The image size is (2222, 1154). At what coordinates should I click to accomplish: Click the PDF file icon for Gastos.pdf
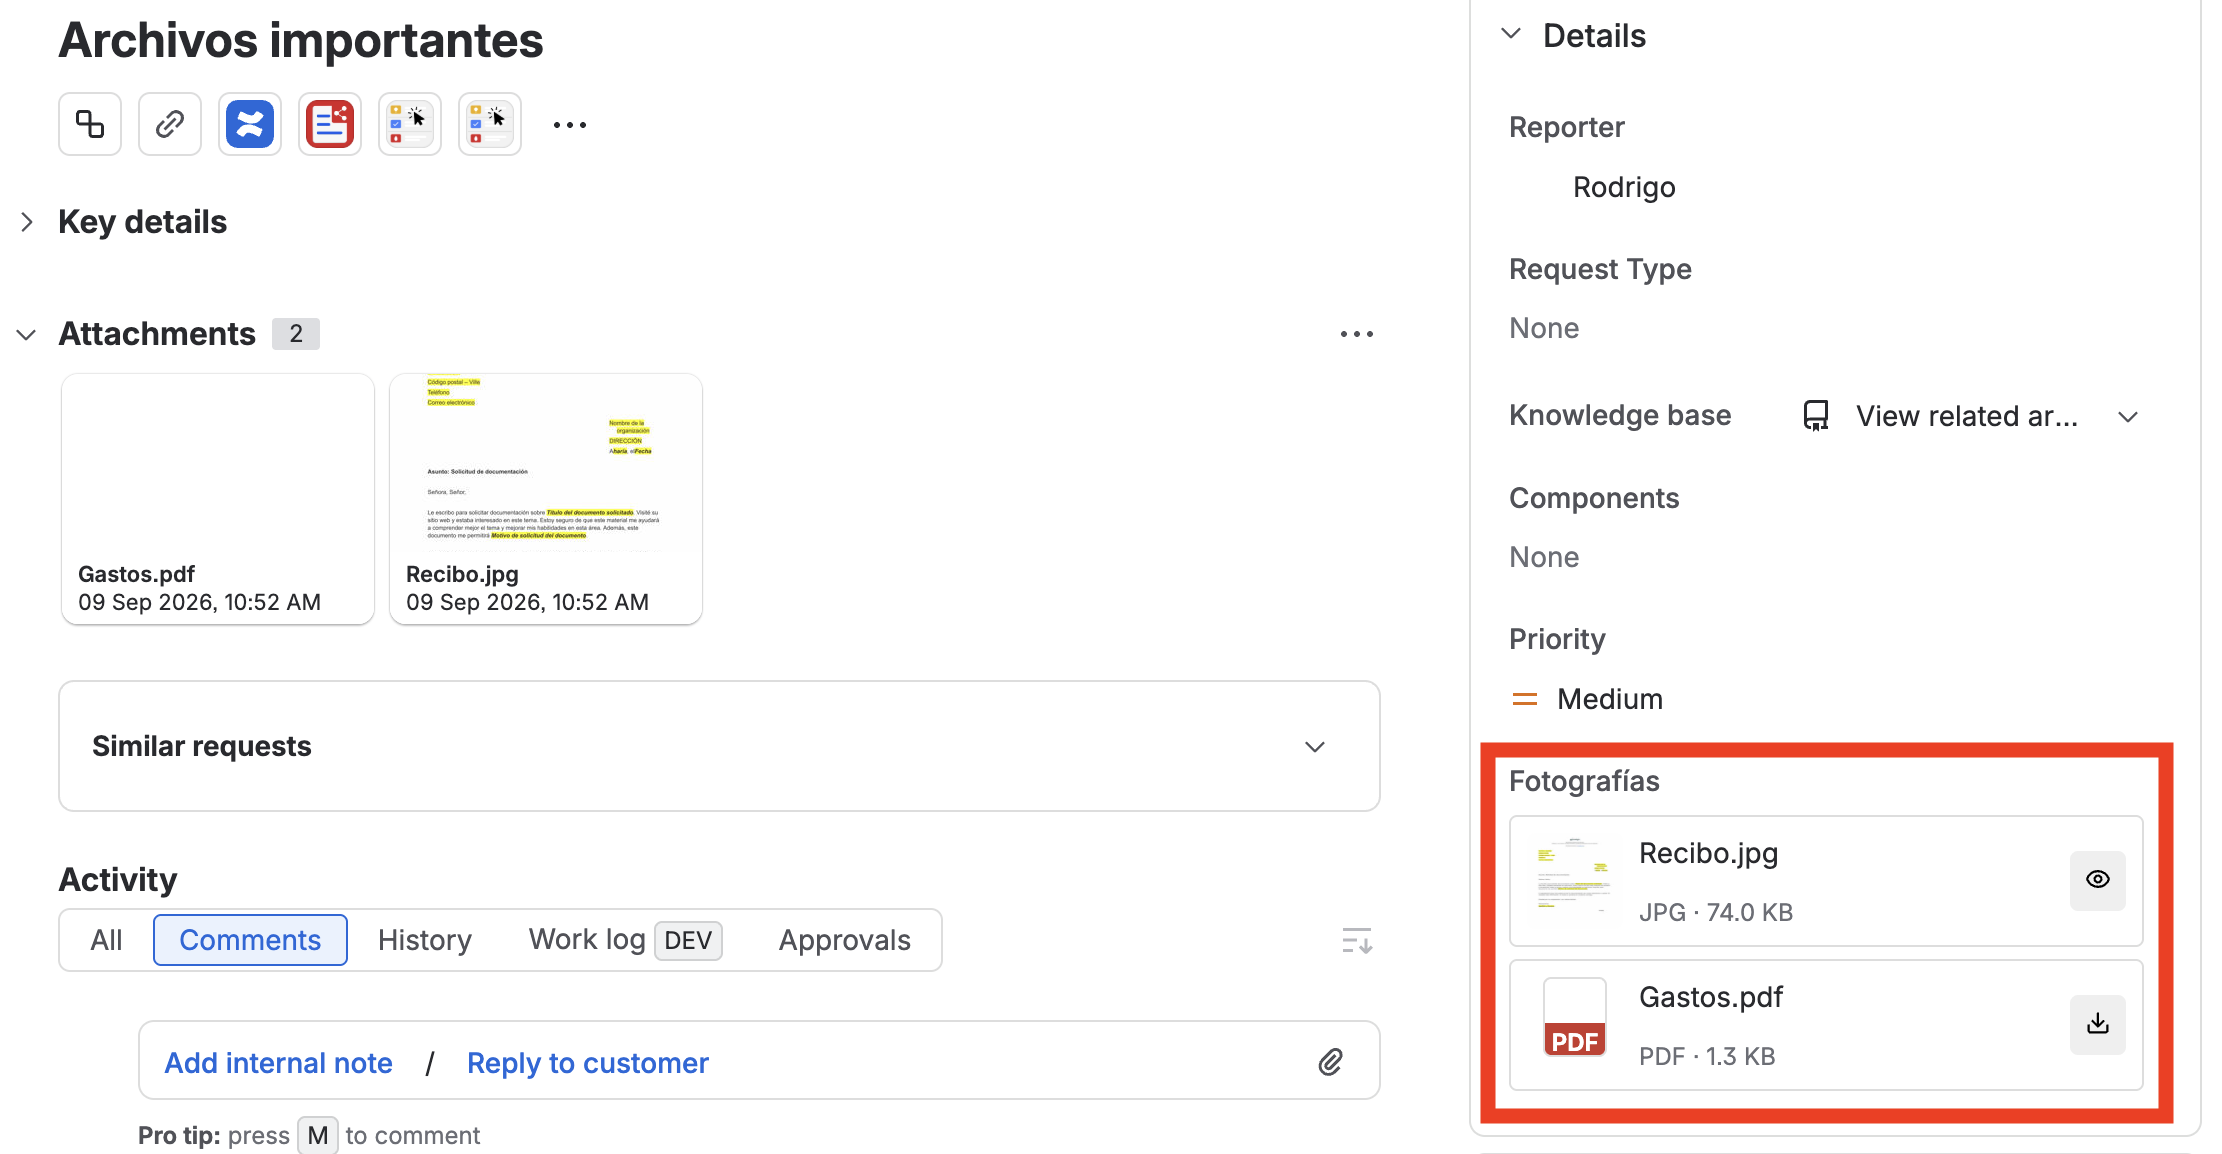[x=1575, y=1018]
